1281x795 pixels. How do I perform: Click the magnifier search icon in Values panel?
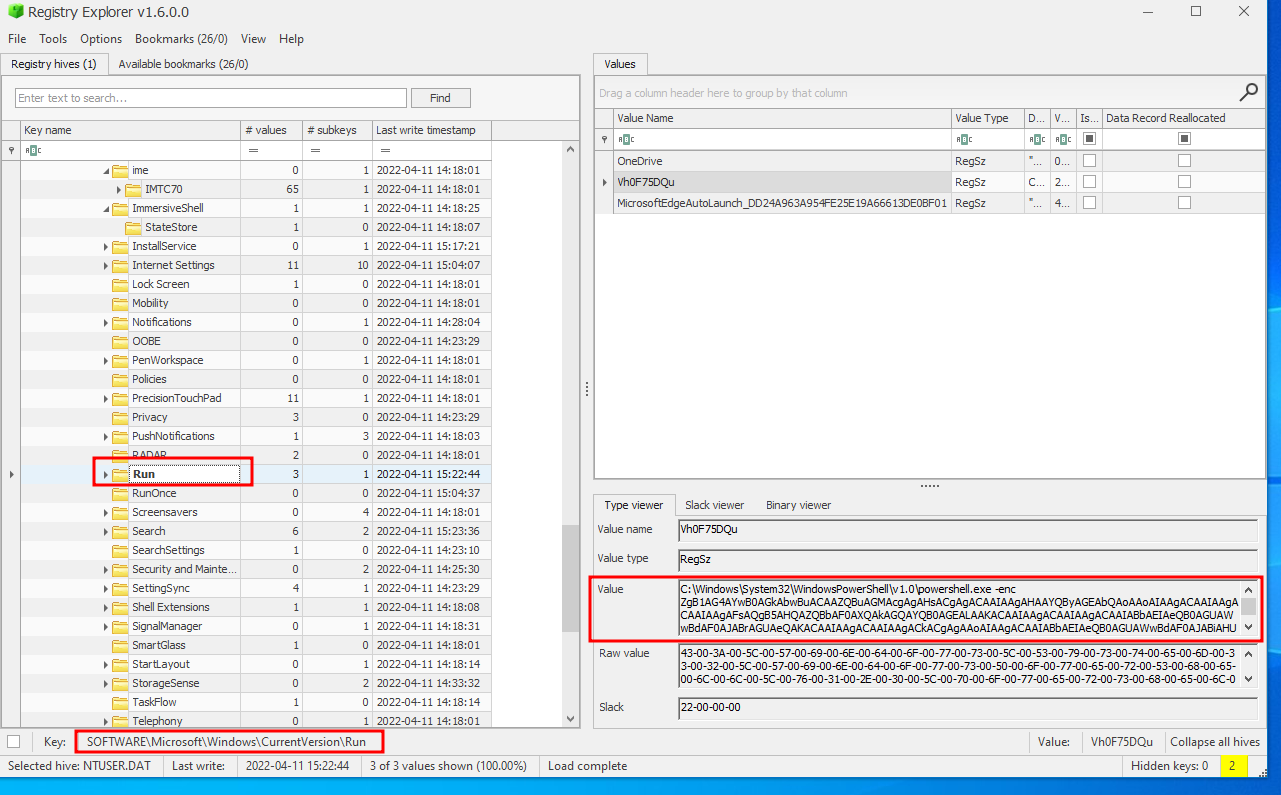click(1248, 92)
